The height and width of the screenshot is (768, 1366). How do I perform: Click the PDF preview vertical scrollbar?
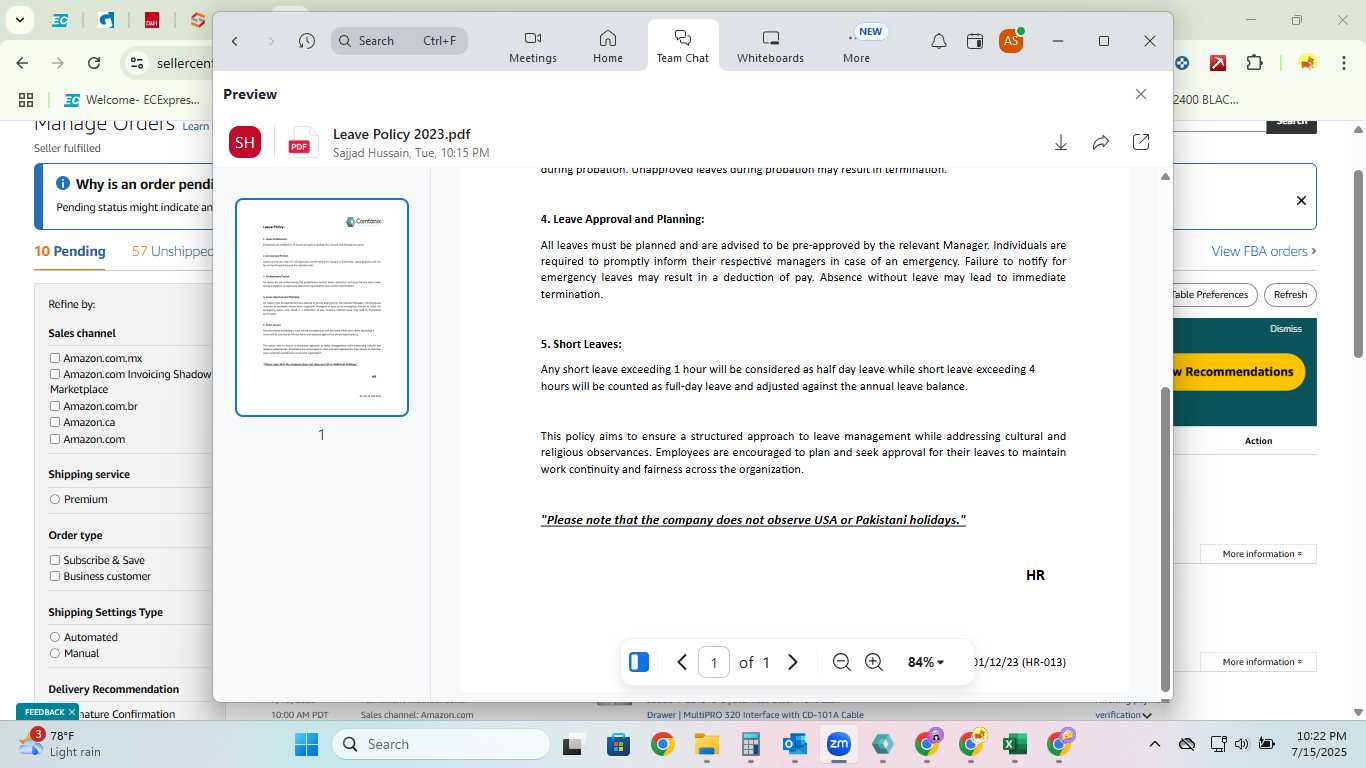[1165, 538]
